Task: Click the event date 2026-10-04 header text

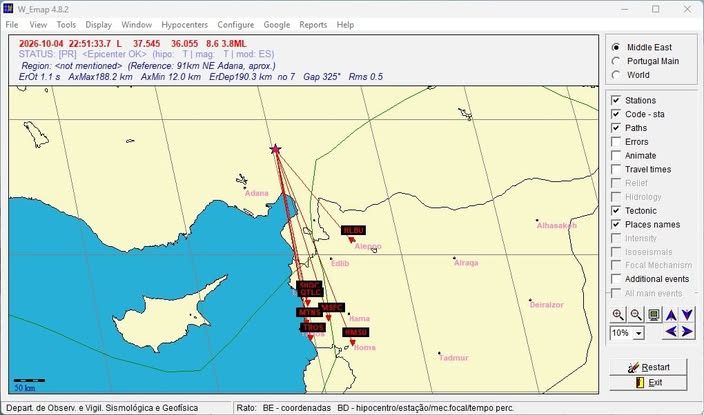Action: 41,44
